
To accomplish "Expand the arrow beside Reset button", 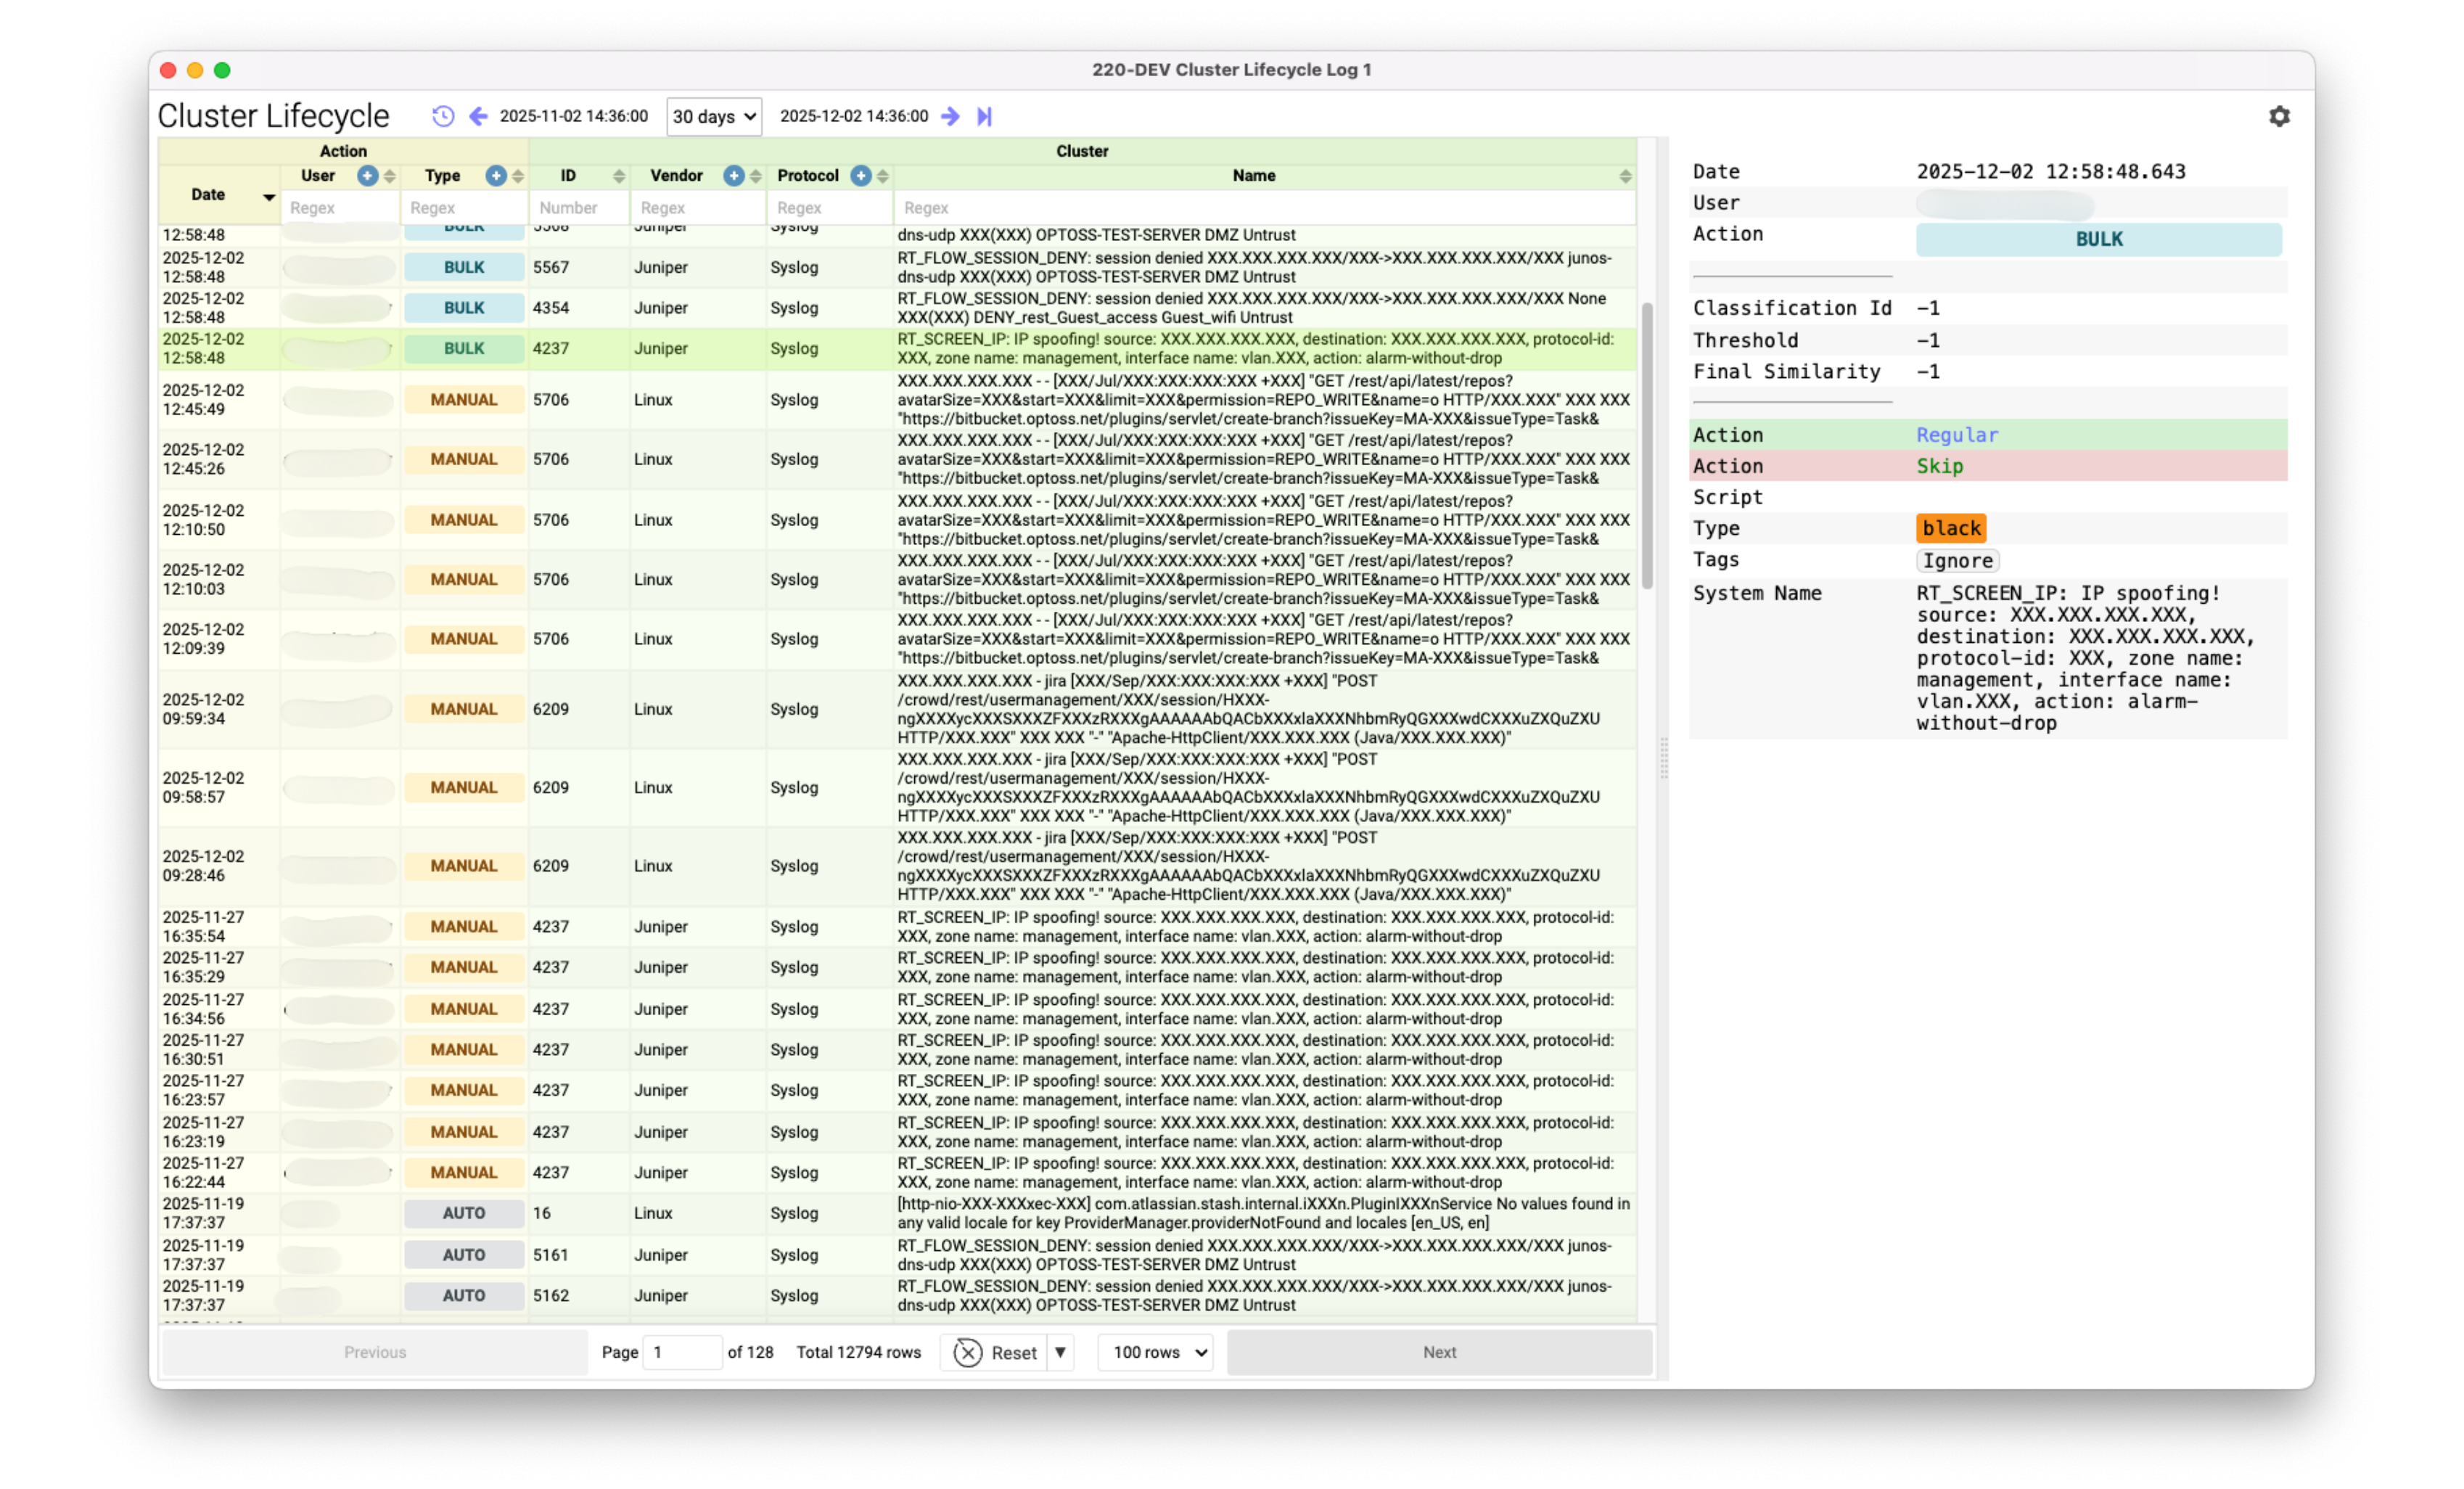I will [1060, 1352].
